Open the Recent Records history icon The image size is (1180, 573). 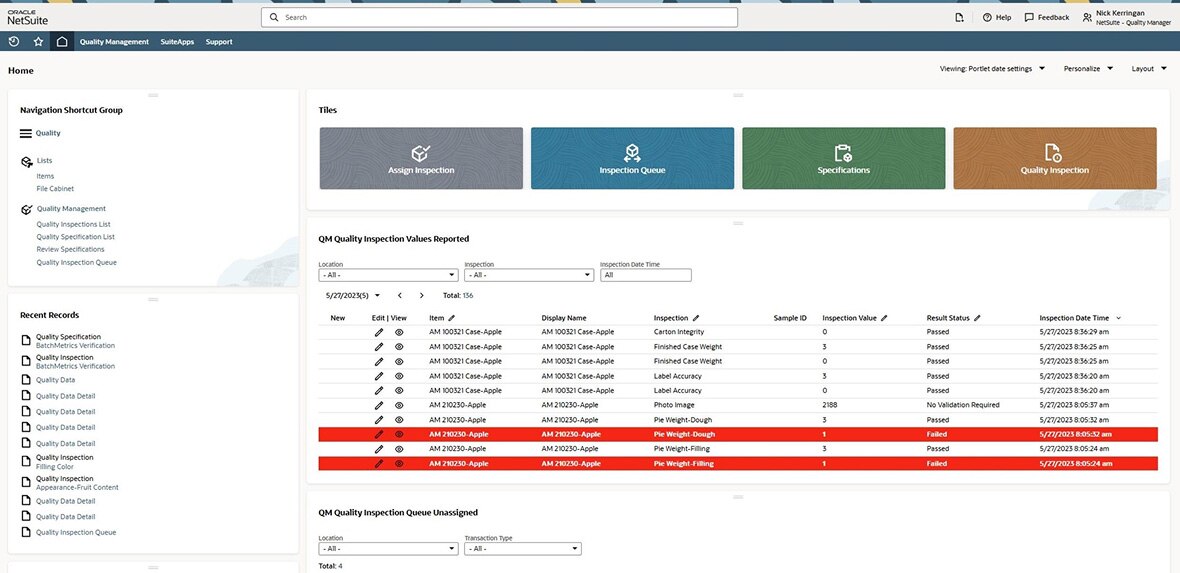(x=14, y=41)
